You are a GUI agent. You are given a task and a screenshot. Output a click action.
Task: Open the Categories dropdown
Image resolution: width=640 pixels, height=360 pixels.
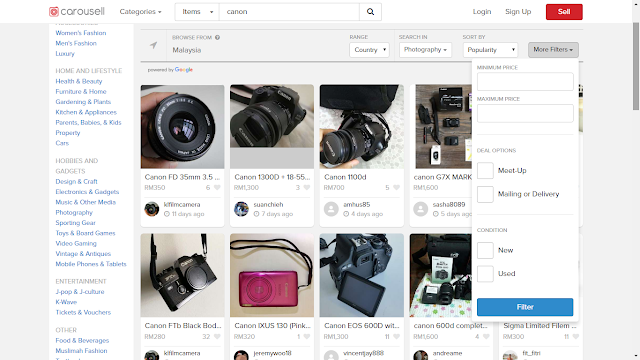(140, 12)
